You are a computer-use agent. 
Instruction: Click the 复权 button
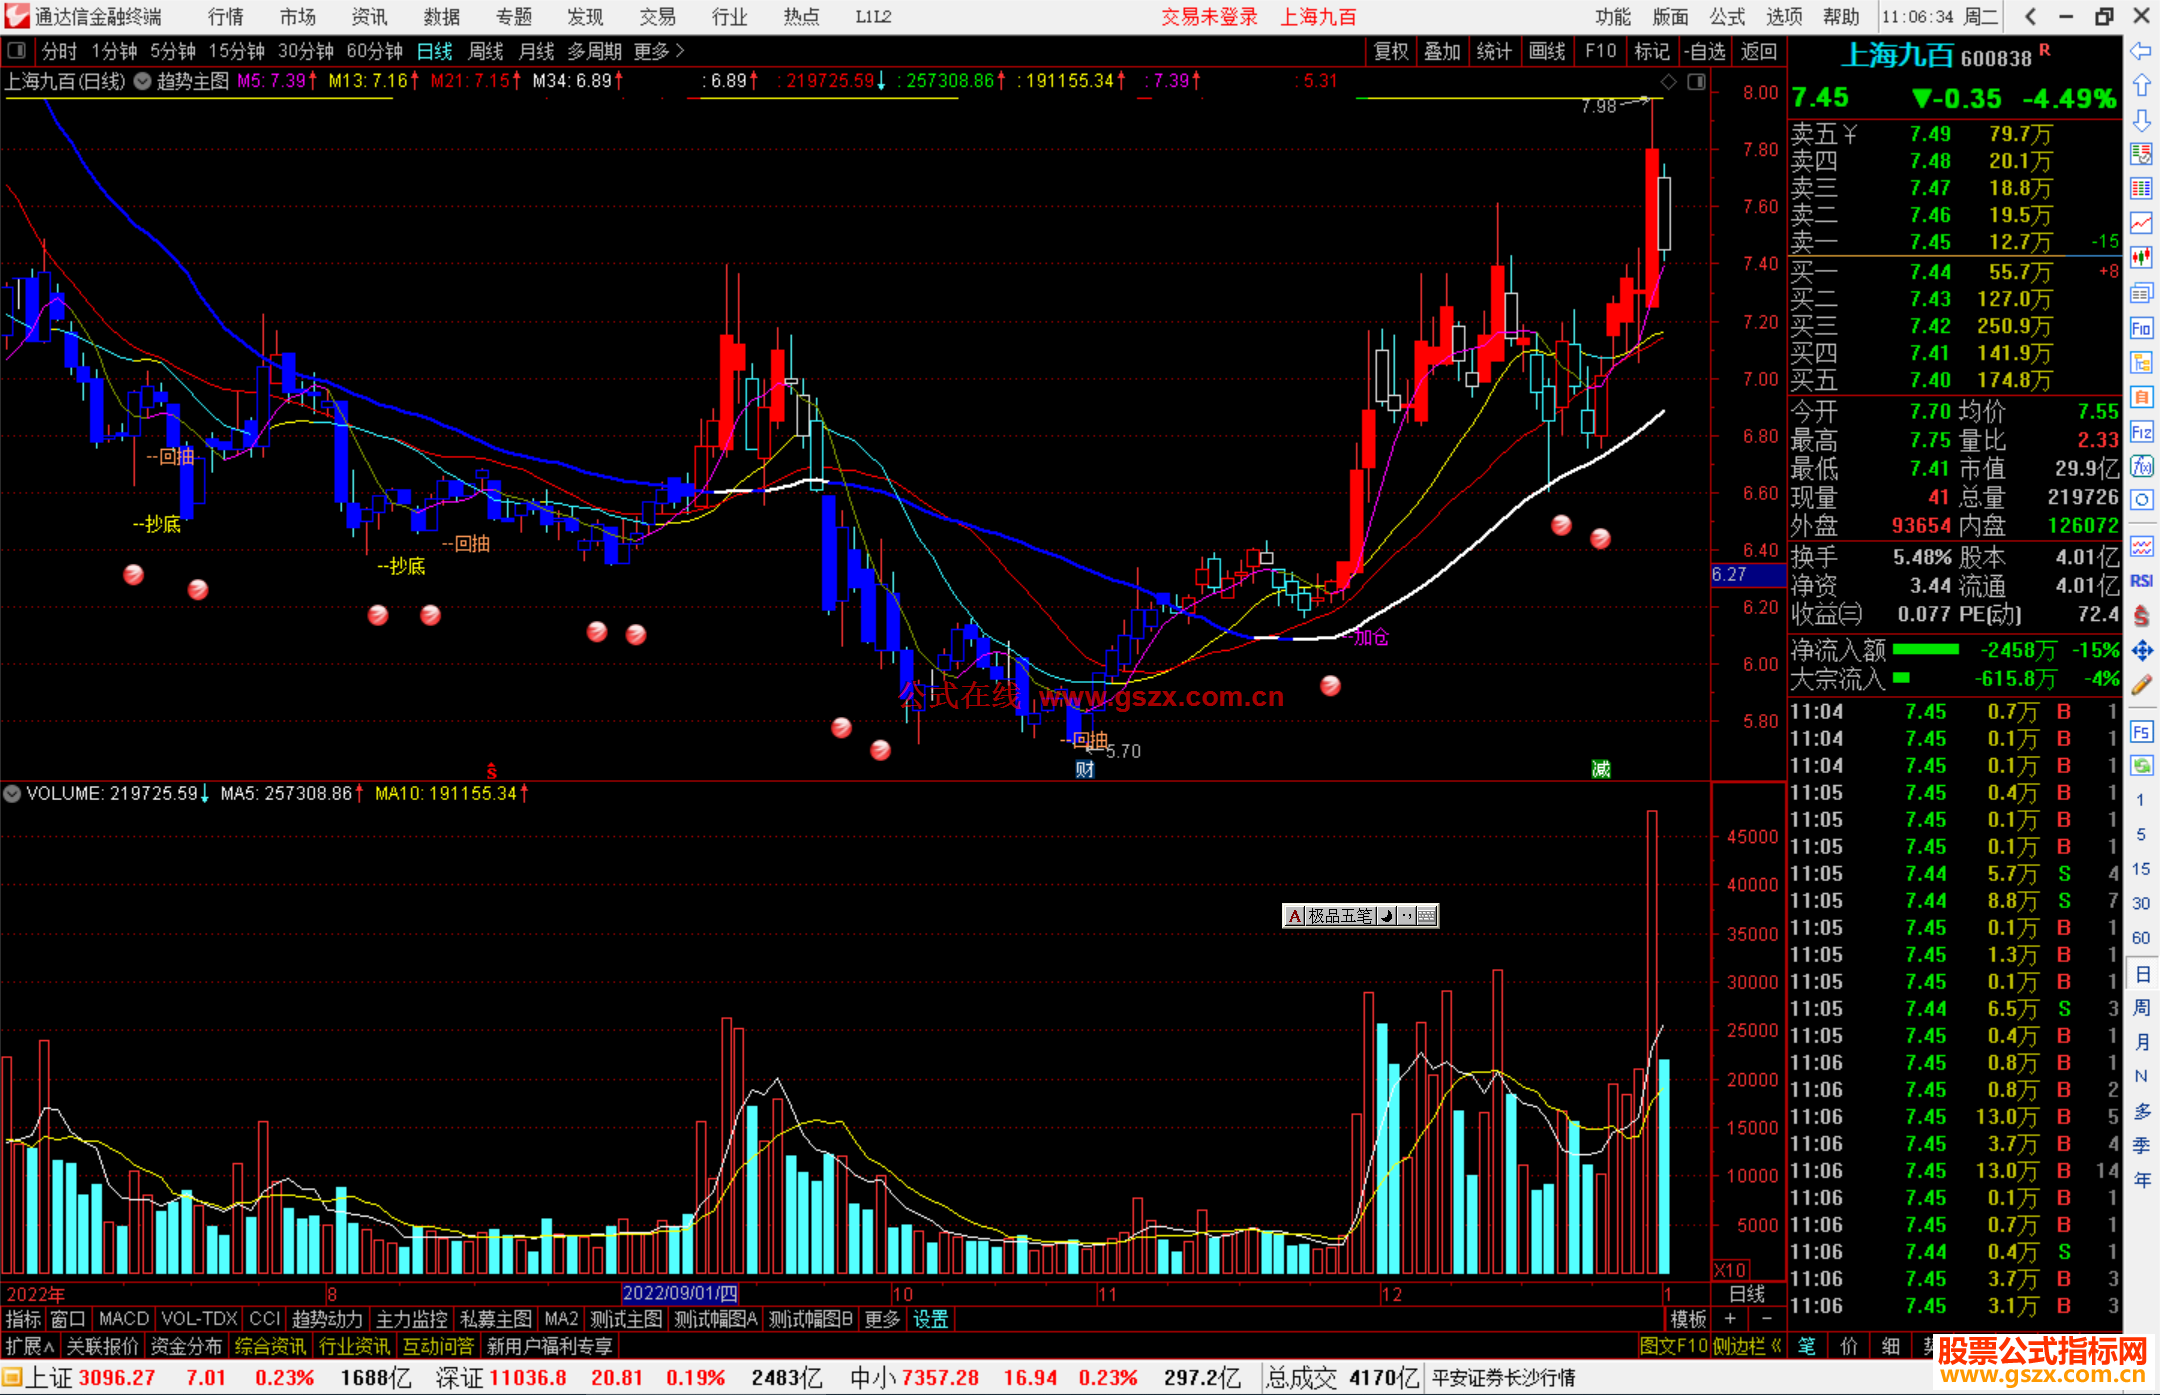pyautogui.click(x=1390, y=51)
